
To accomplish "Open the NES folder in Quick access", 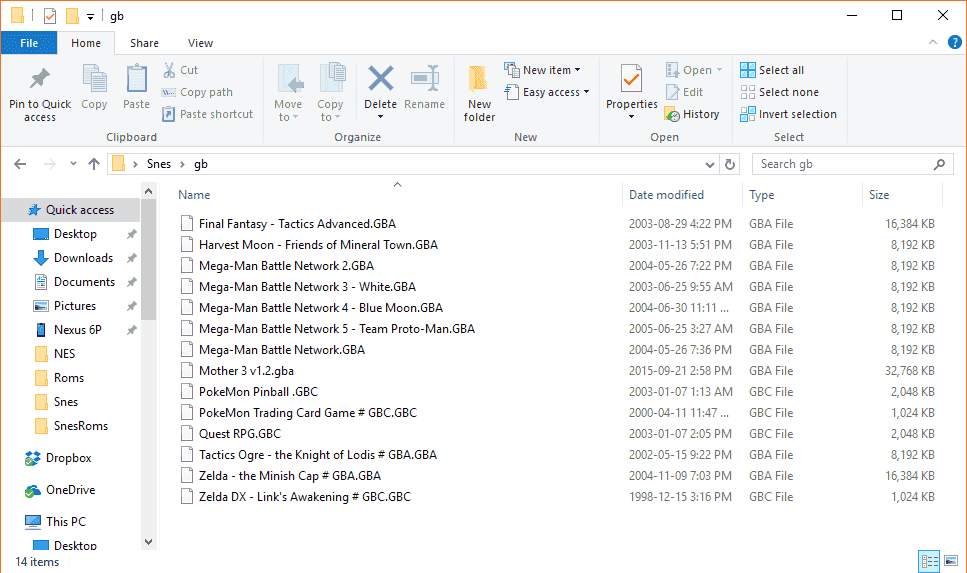I will [x=54, y=354].
